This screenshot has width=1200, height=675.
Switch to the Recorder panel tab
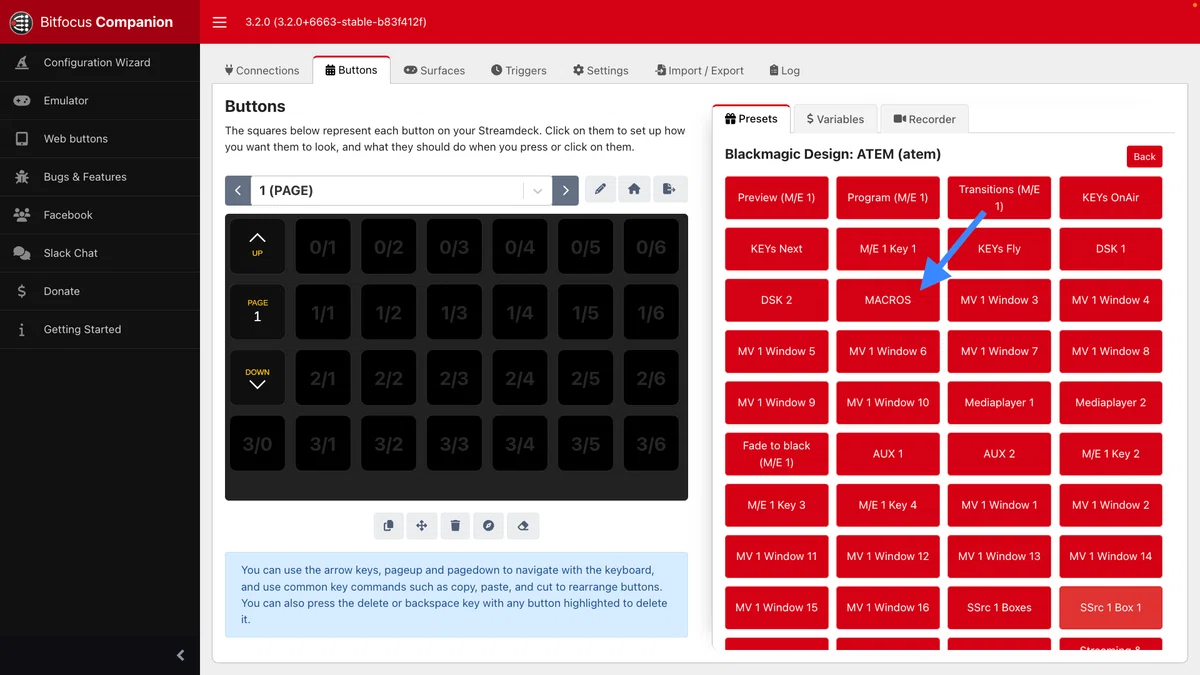[924, 119]
